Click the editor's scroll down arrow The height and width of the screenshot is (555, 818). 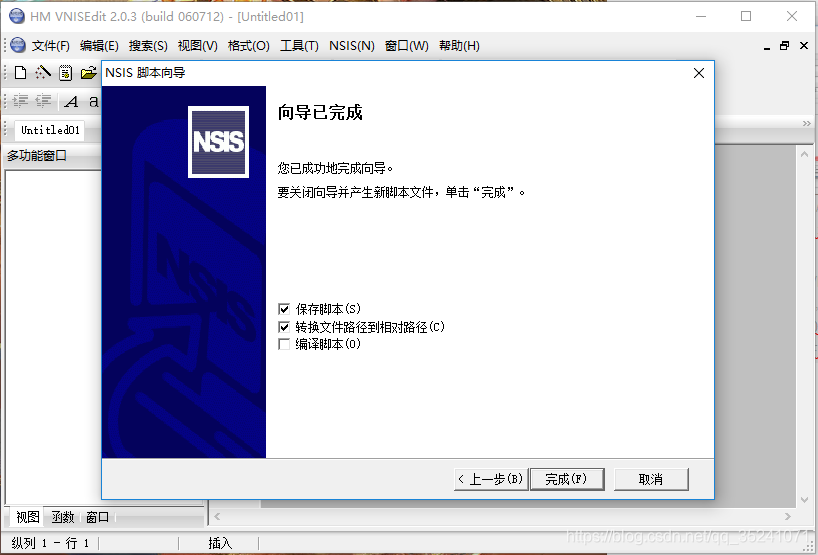tap(804, 500)
